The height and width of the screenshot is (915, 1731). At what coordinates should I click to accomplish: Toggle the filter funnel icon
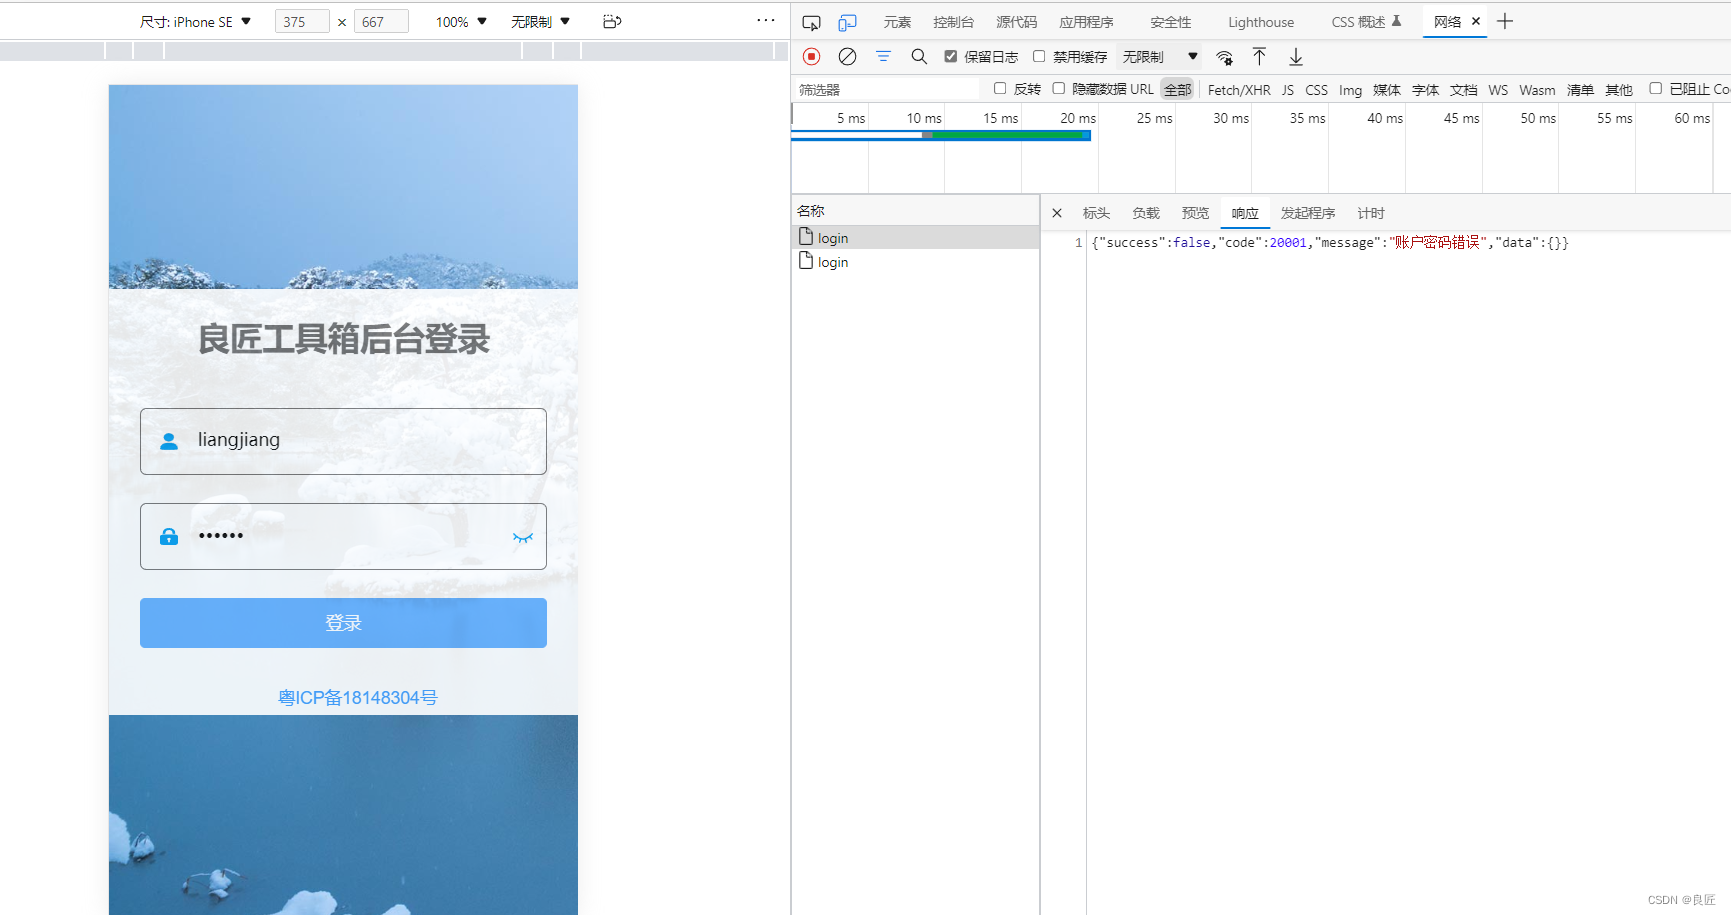[883, 57]
